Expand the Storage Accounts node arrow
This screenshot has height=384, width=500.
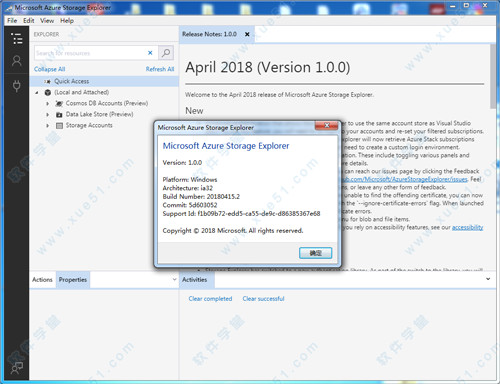(x=47, y=126)
